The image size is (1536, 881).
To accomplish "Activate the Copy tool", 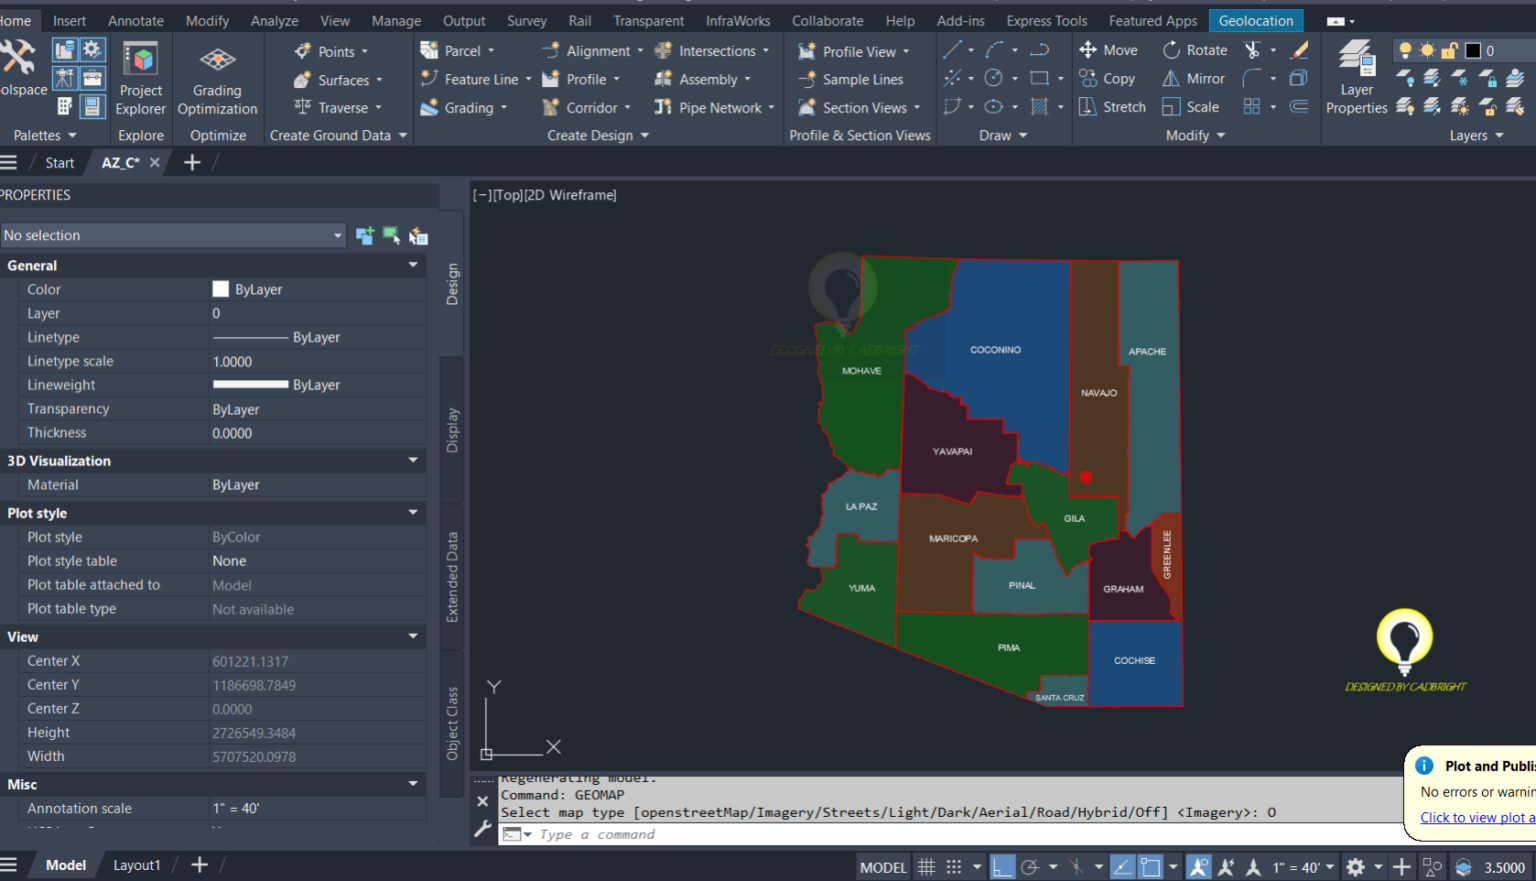I will 1108,78.
